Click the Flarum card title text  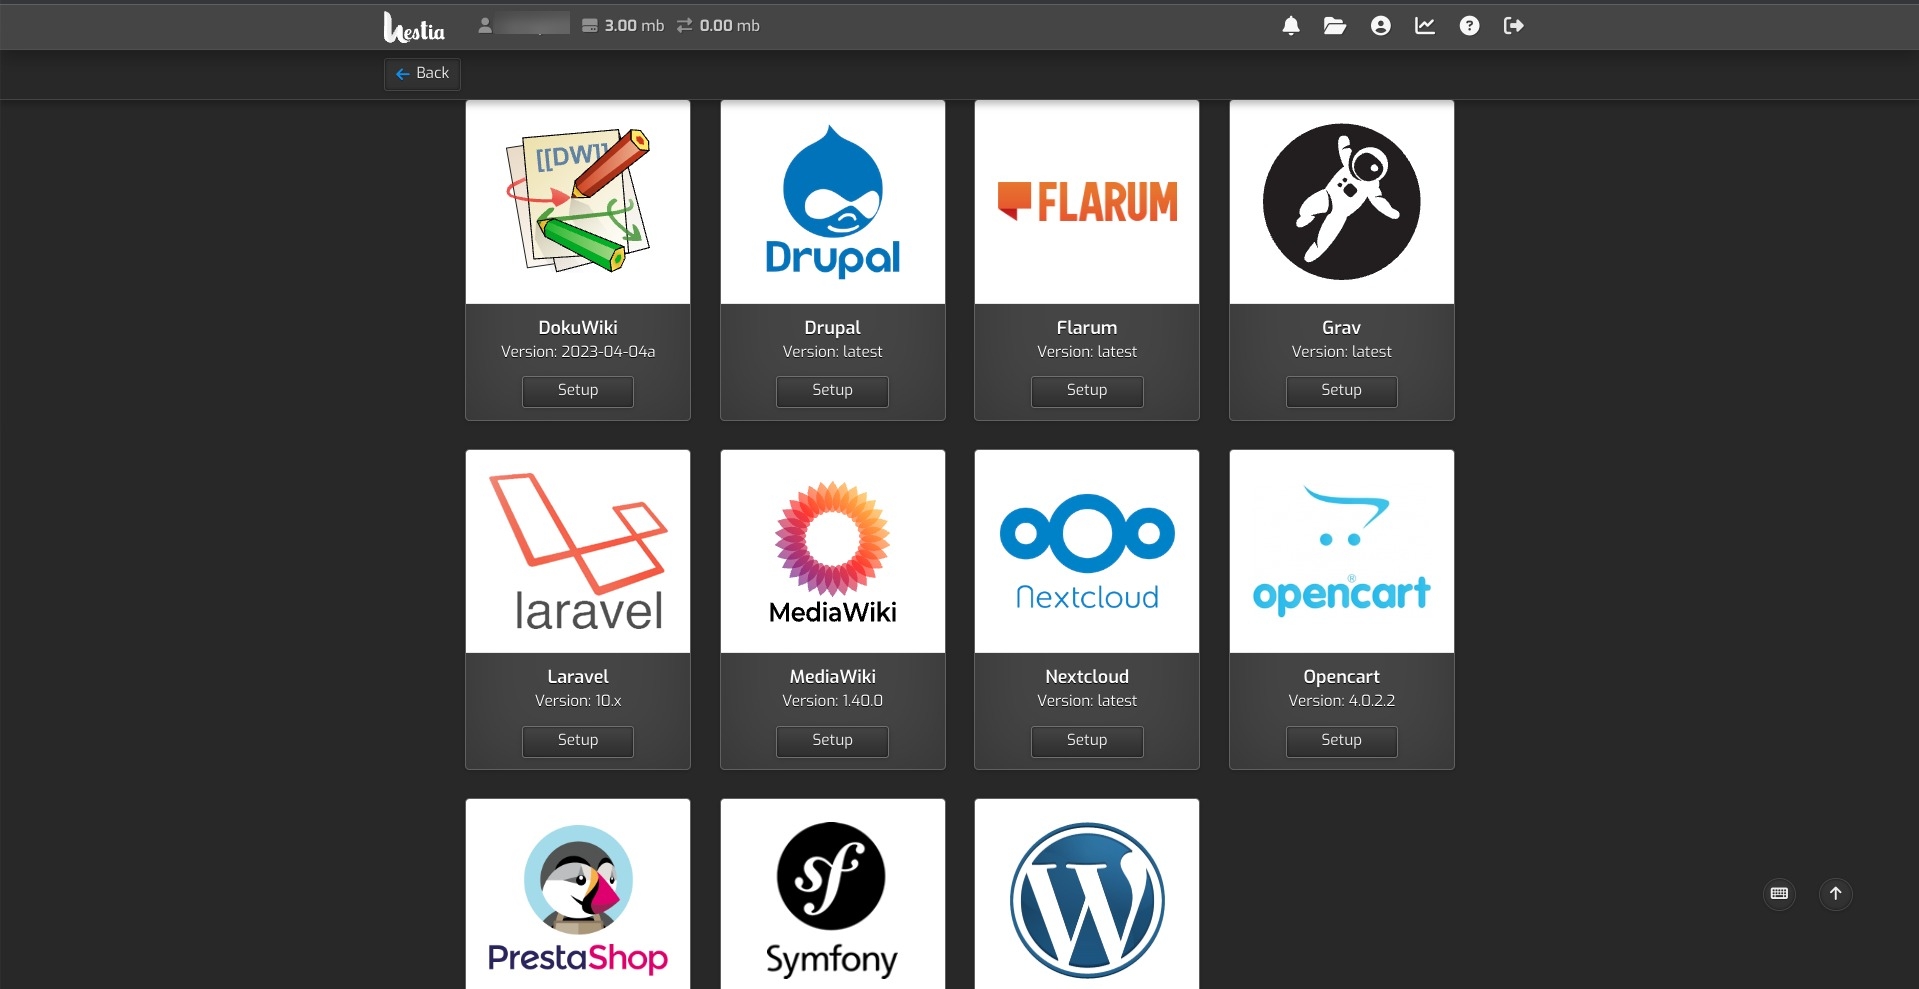pyautogui.click(x=1087, y=327)
